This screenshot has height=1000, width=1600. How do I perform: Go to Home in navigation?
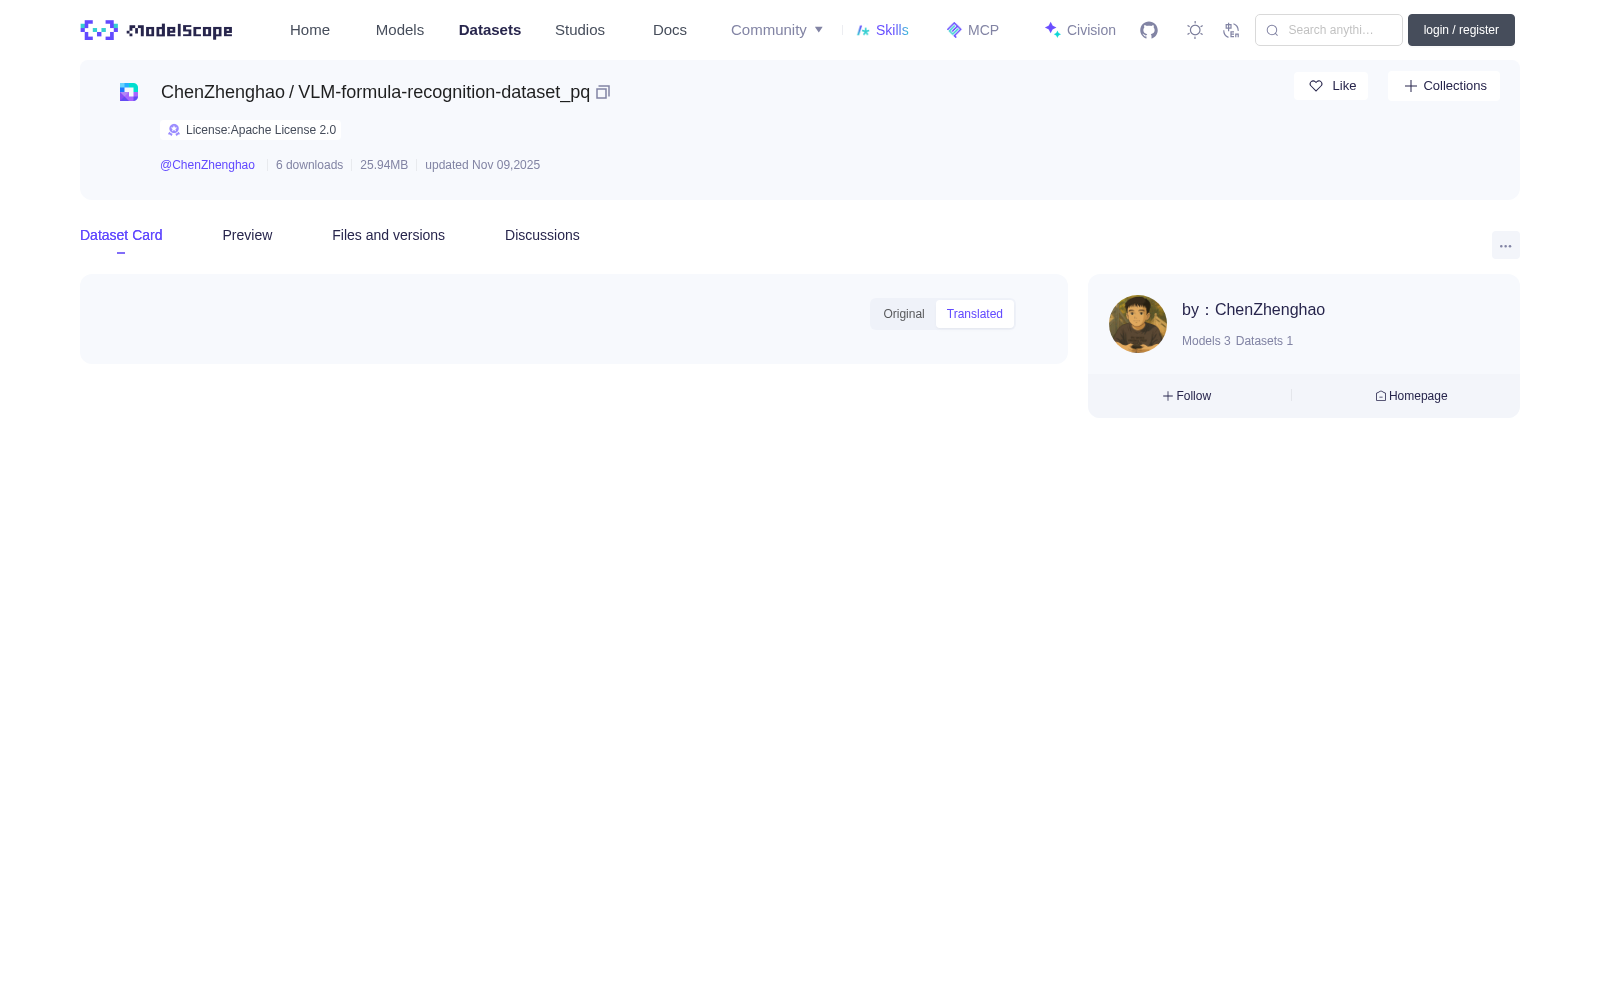coord(310,30)
